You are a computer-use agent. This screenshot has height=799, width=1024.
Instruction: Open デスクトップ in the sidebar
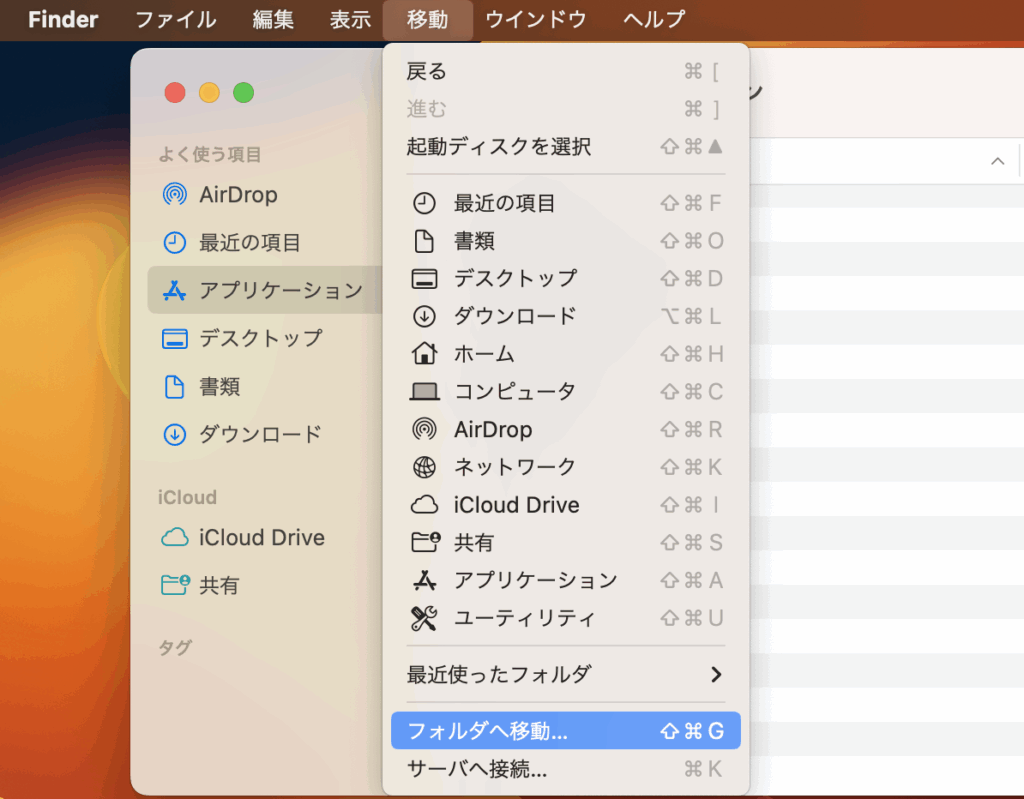pos(260,339)
